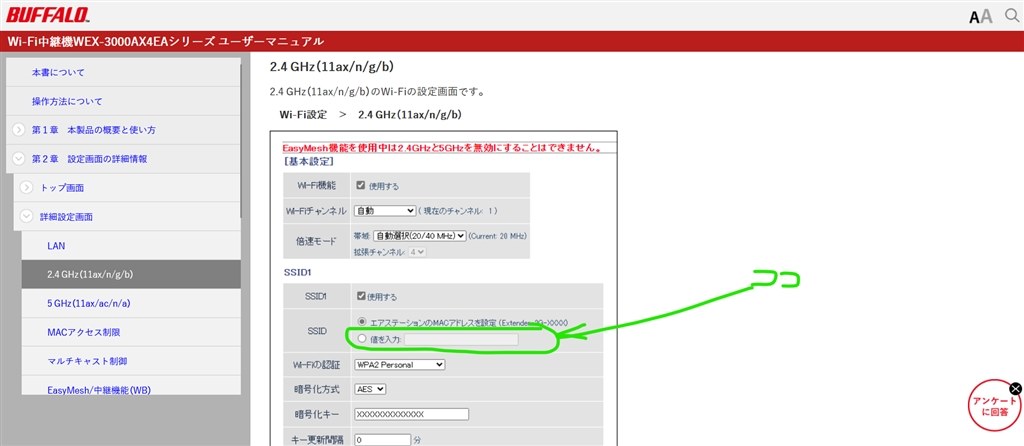
Task: Open the 暗号化方式 AES dropdown
Action: (x=370, y=389)
